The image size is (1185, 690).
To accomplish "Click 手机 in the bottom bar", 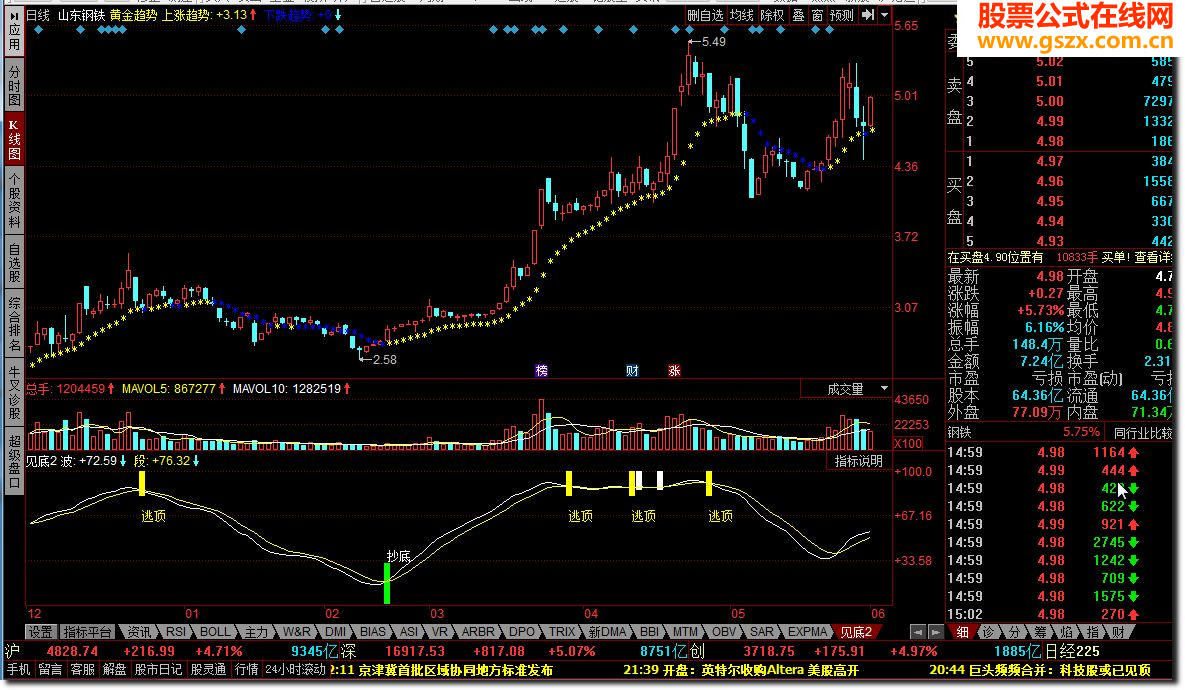I will click(18, 670).
